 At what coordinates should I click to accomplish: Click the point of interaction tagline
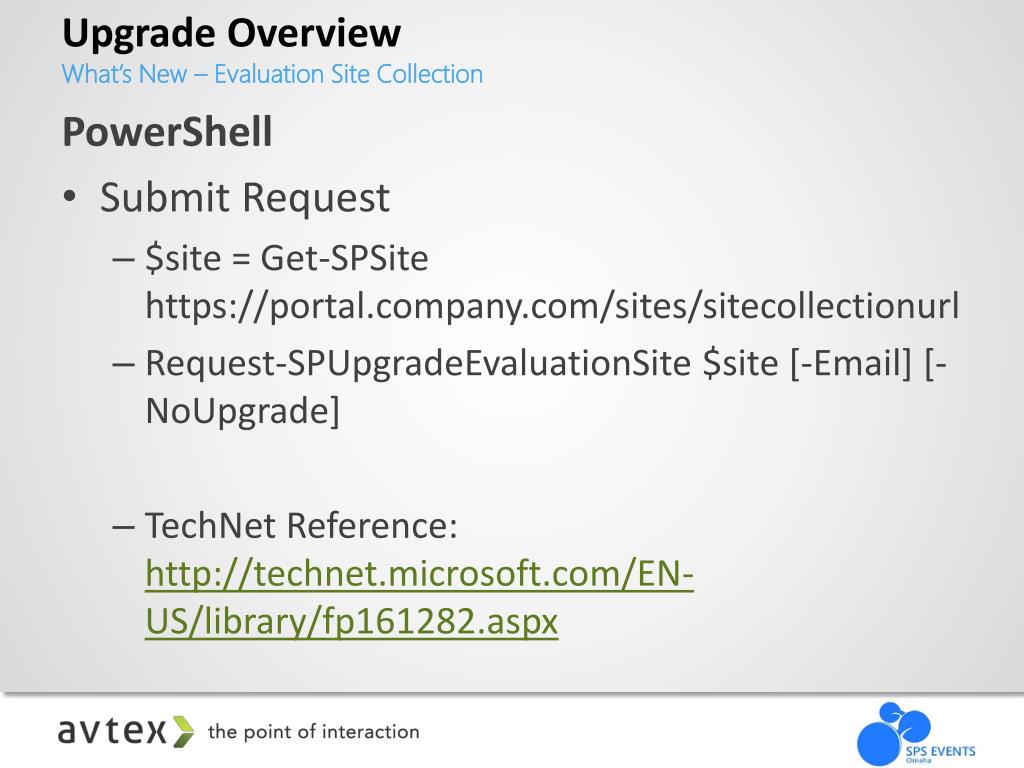[313, 731]
